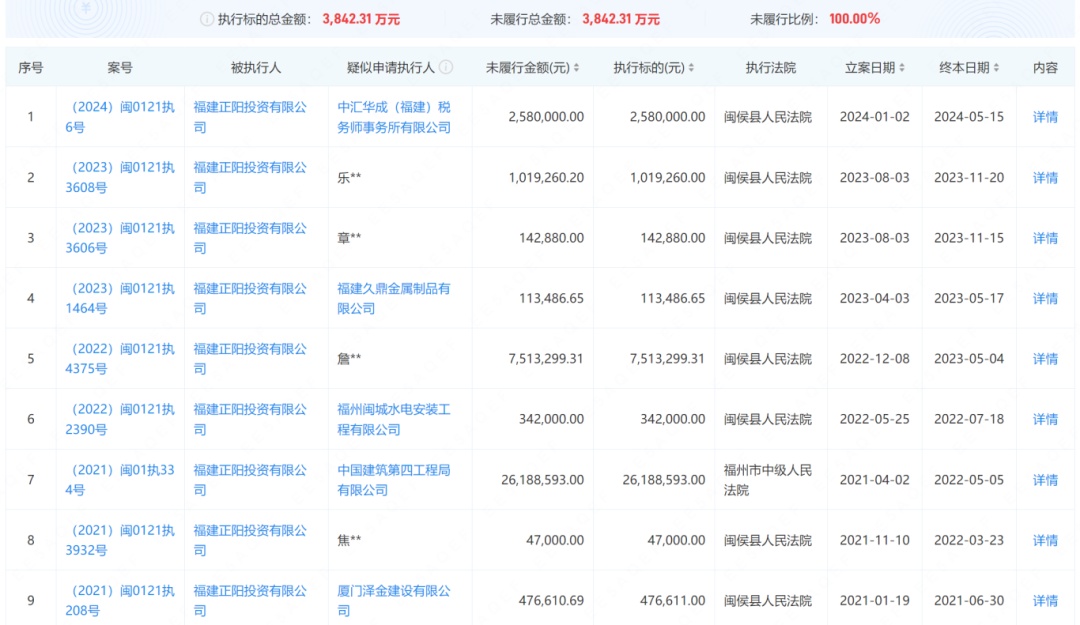Click the sort arrows on 执行标的(元) column
The image size is (1080, 625).
click(692, 68)
